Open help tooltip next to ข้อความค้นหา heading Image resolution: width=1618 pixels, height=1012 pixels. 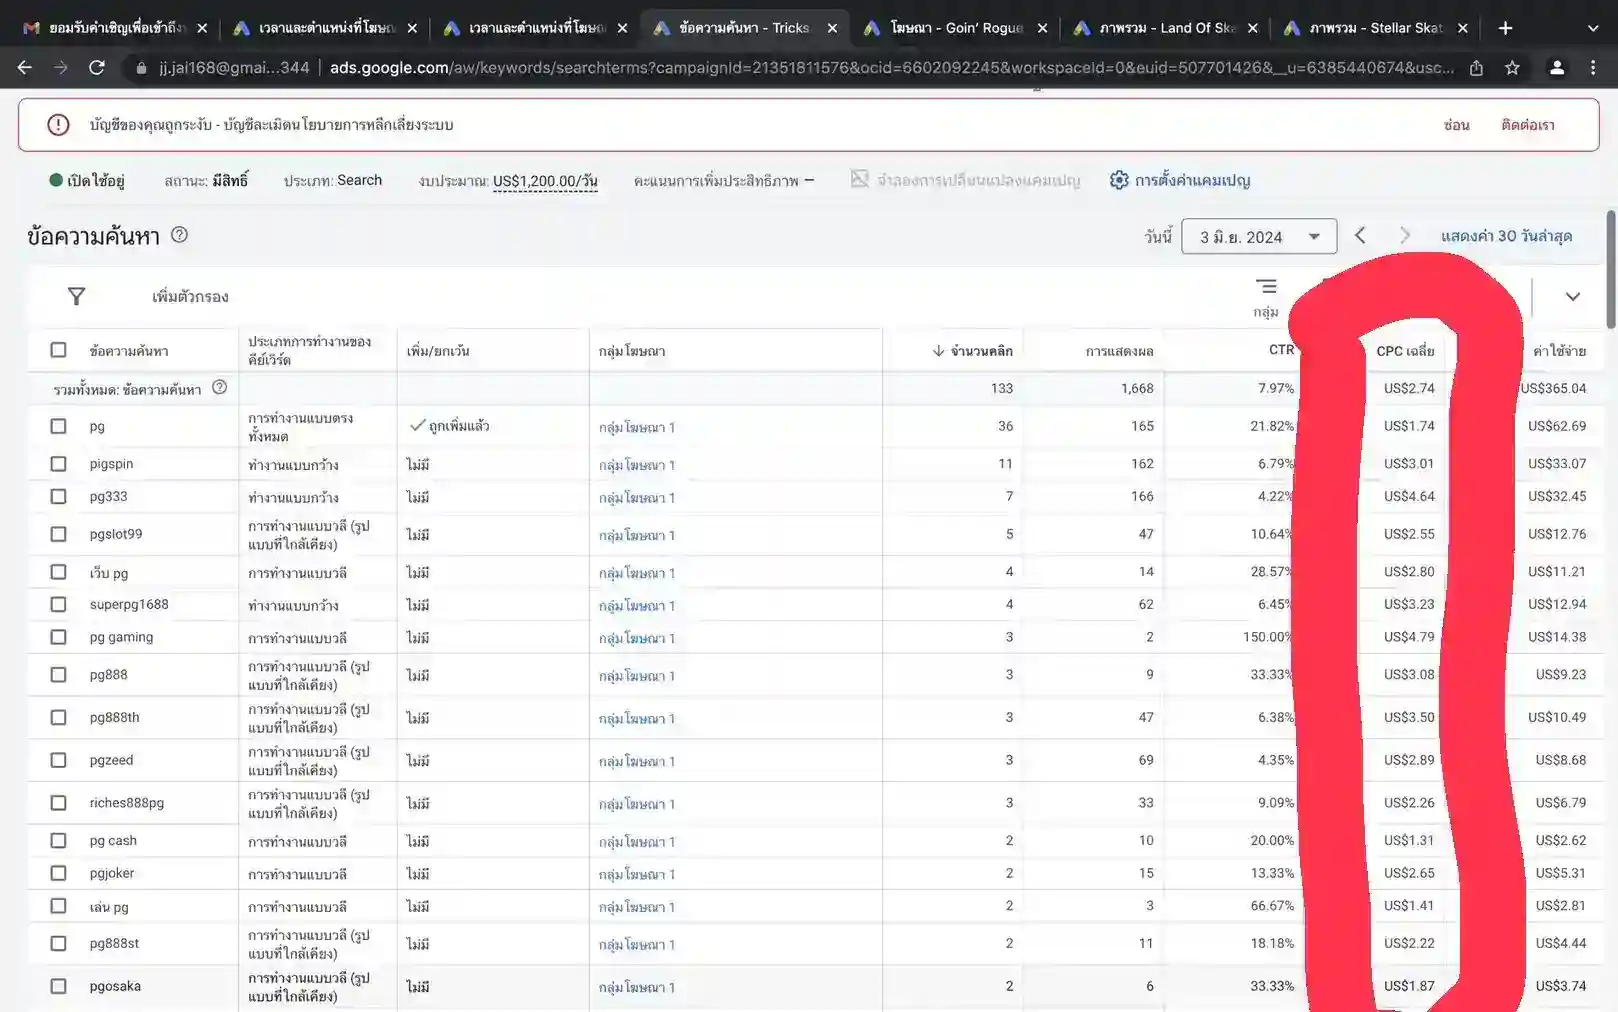click(x=180, y=235)
